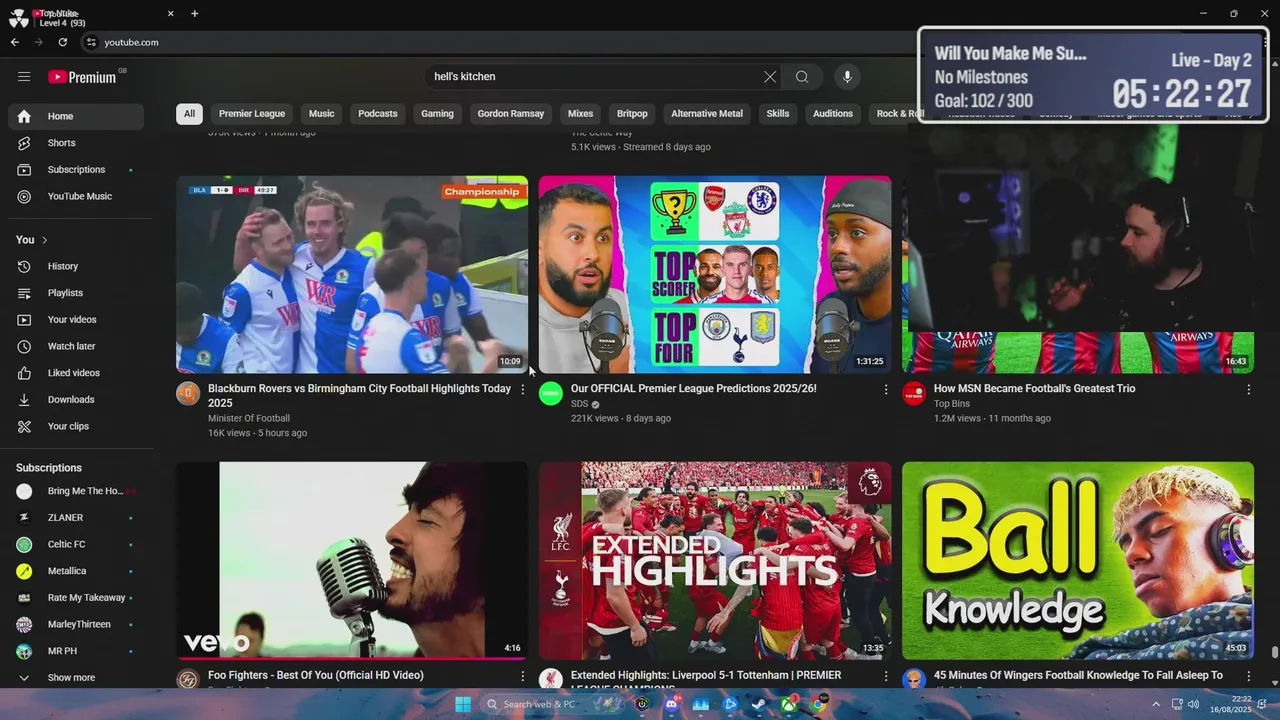Select the Alternative Metal filter chip
Screen dimensions: 1280x720
(707, 114)
